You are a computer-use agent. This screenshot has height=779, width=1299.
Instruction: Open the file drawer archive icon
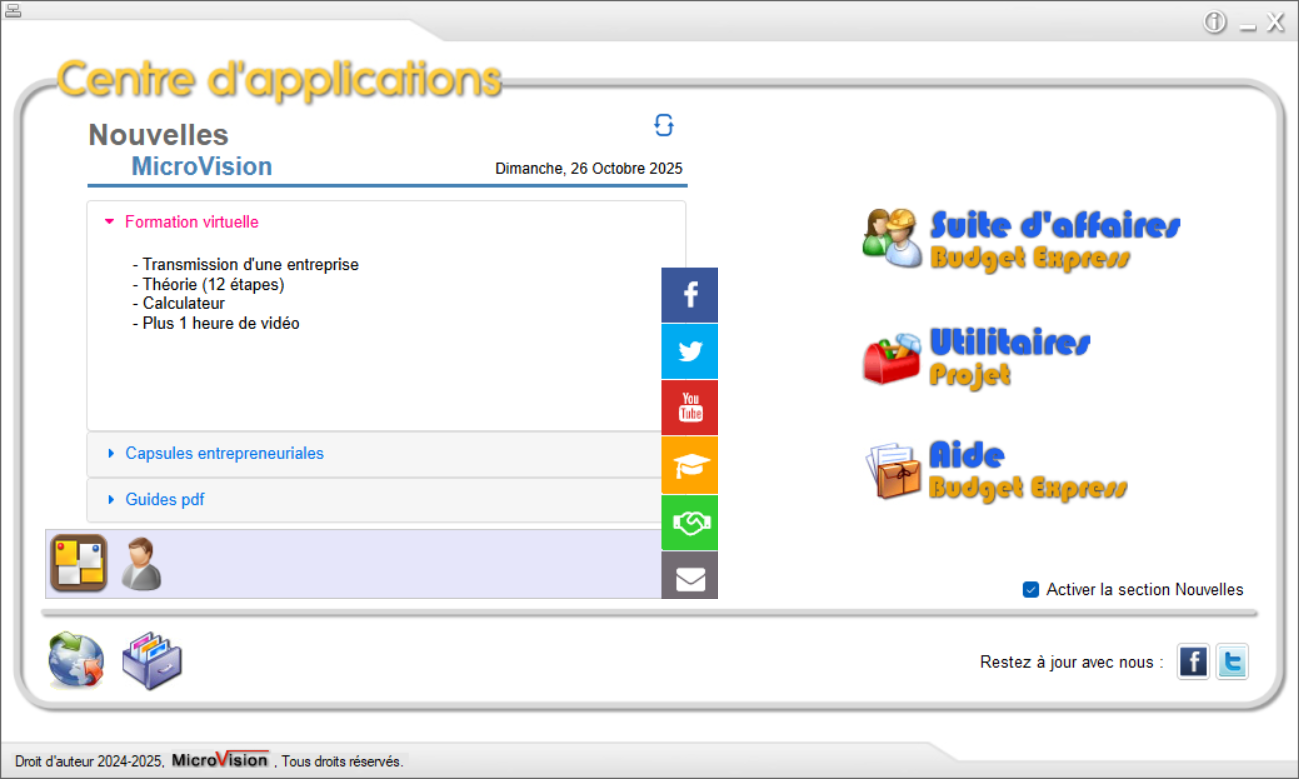[x=152, y=660]
